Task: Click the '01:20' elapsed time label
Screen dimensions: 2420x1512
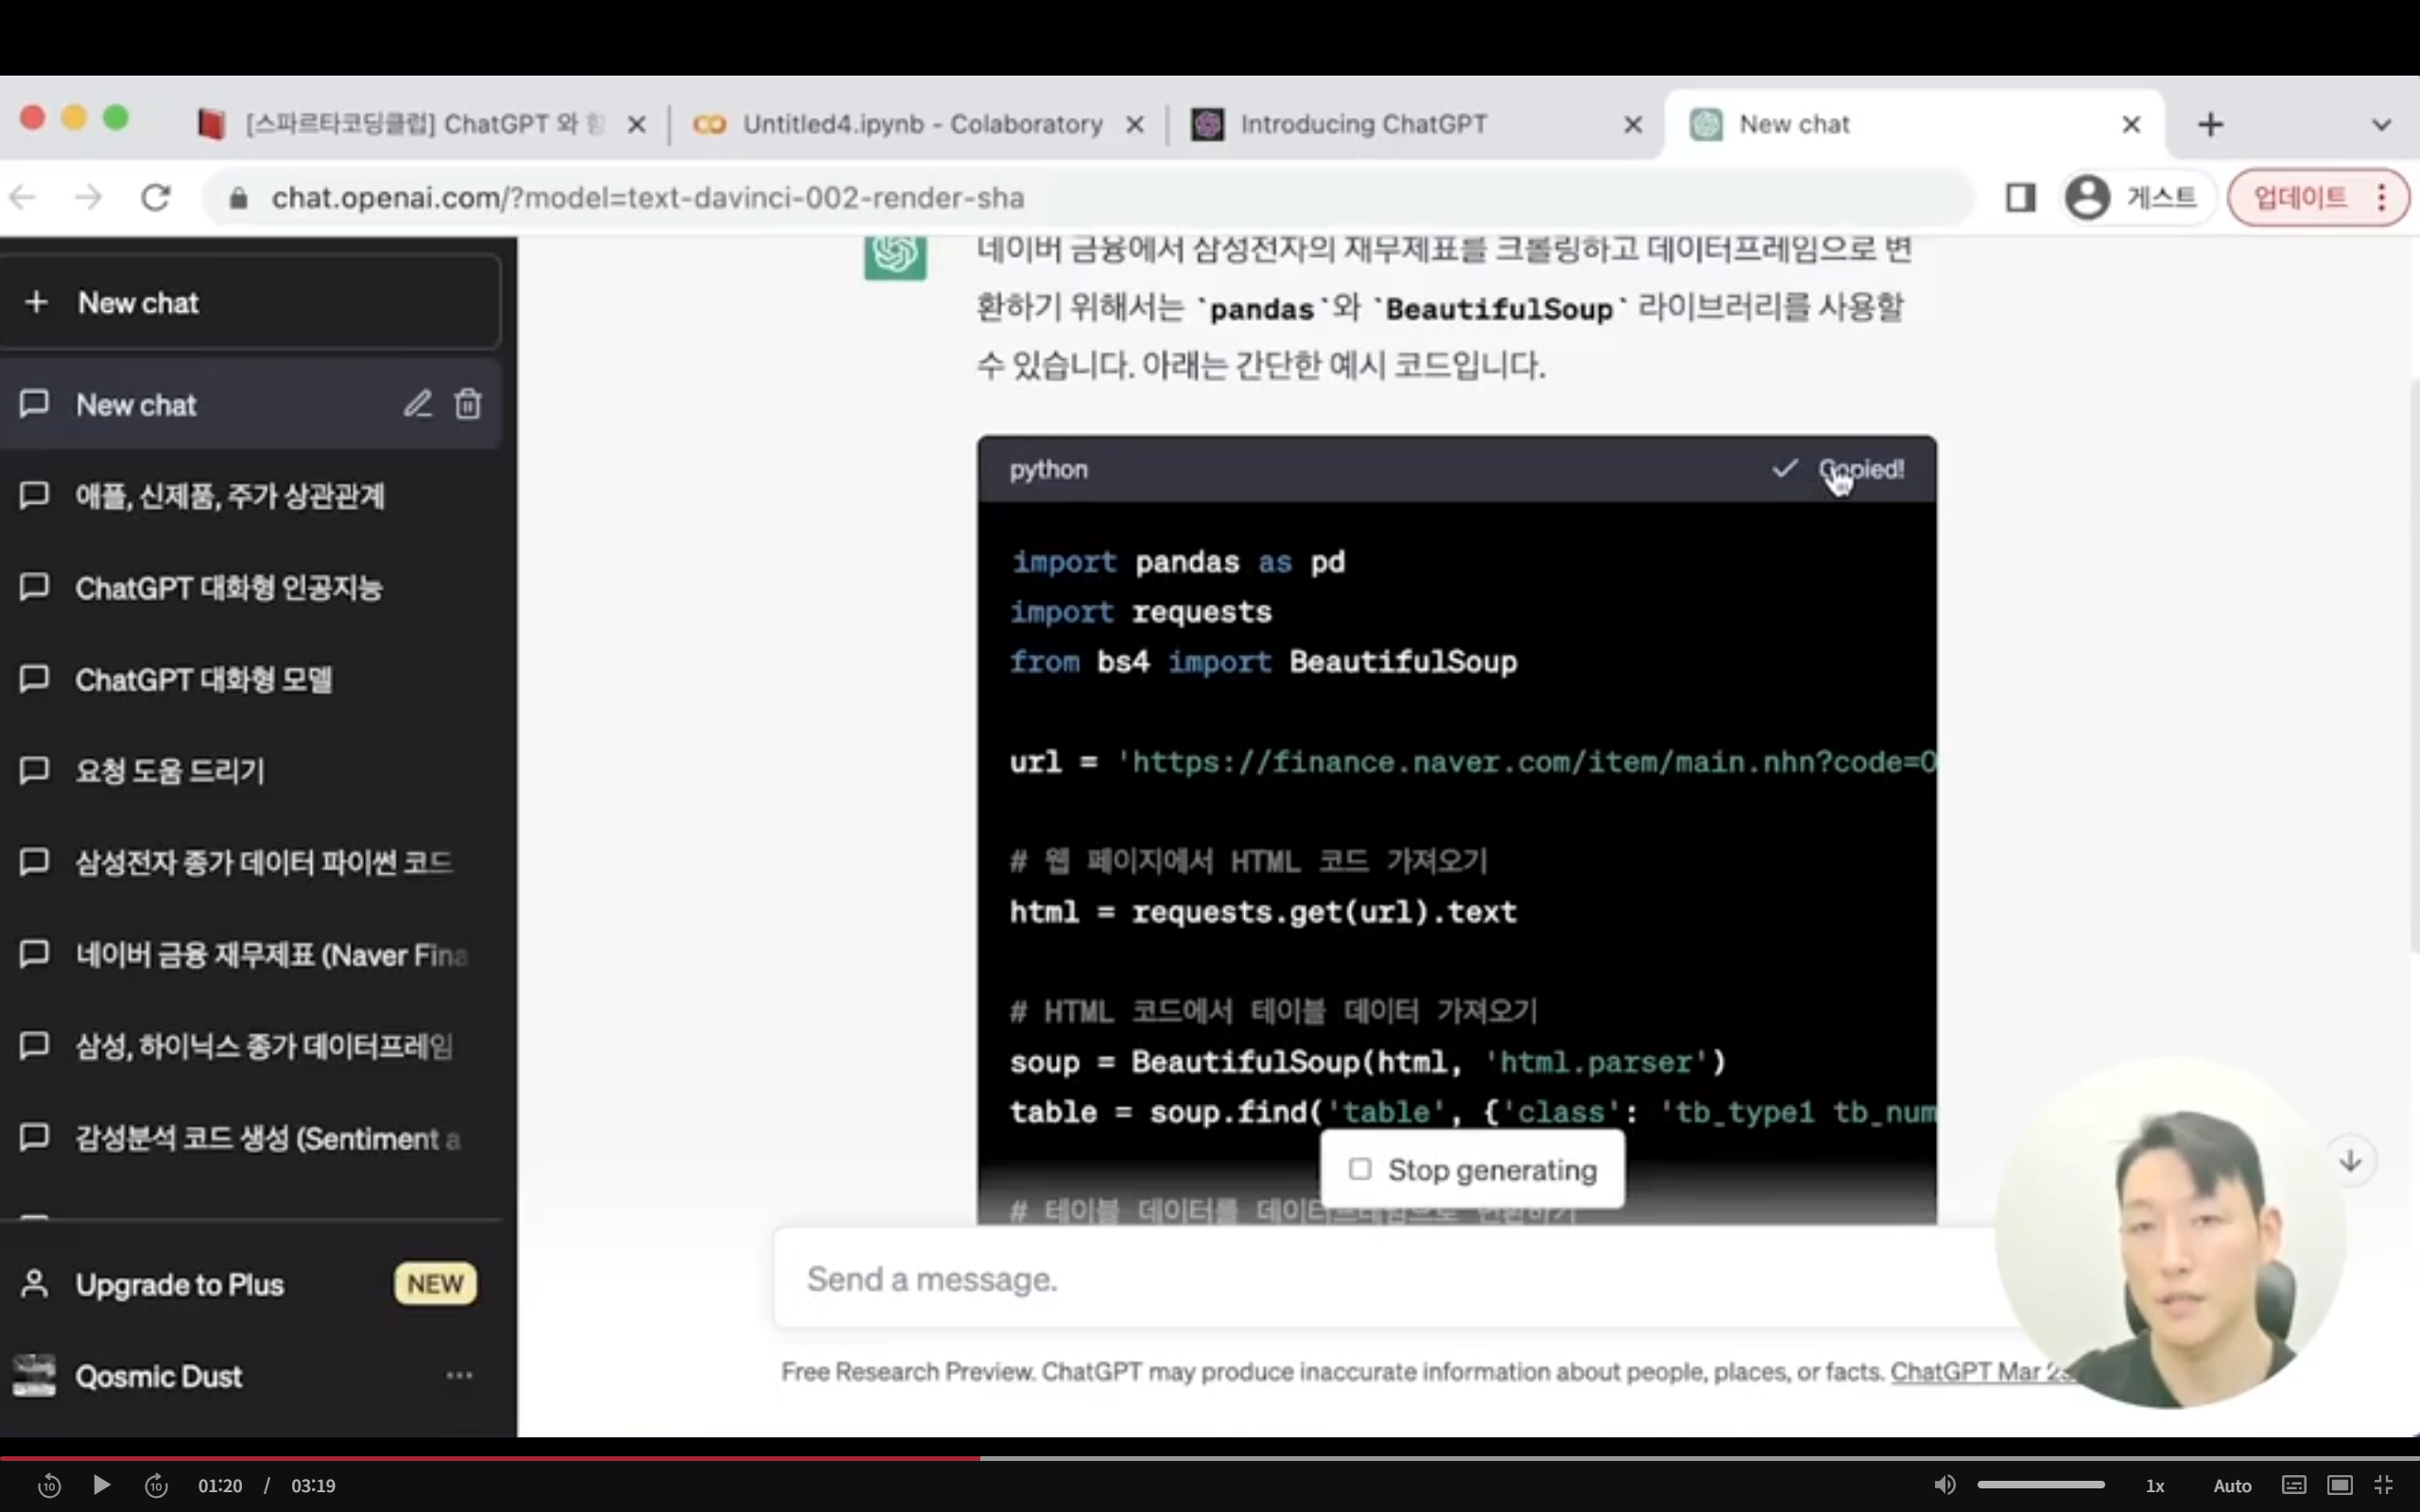Action: pyautogui.click(x=220, y=1486)
